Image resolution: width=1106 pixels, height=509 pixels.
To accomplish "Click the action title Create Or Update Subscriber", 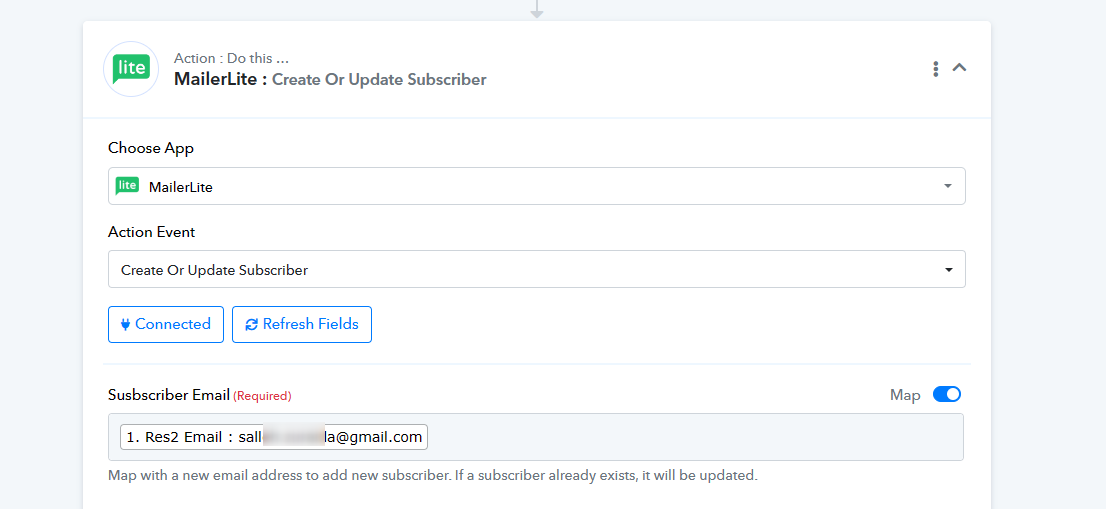I will pyautogui.click(x=379, y=80).
